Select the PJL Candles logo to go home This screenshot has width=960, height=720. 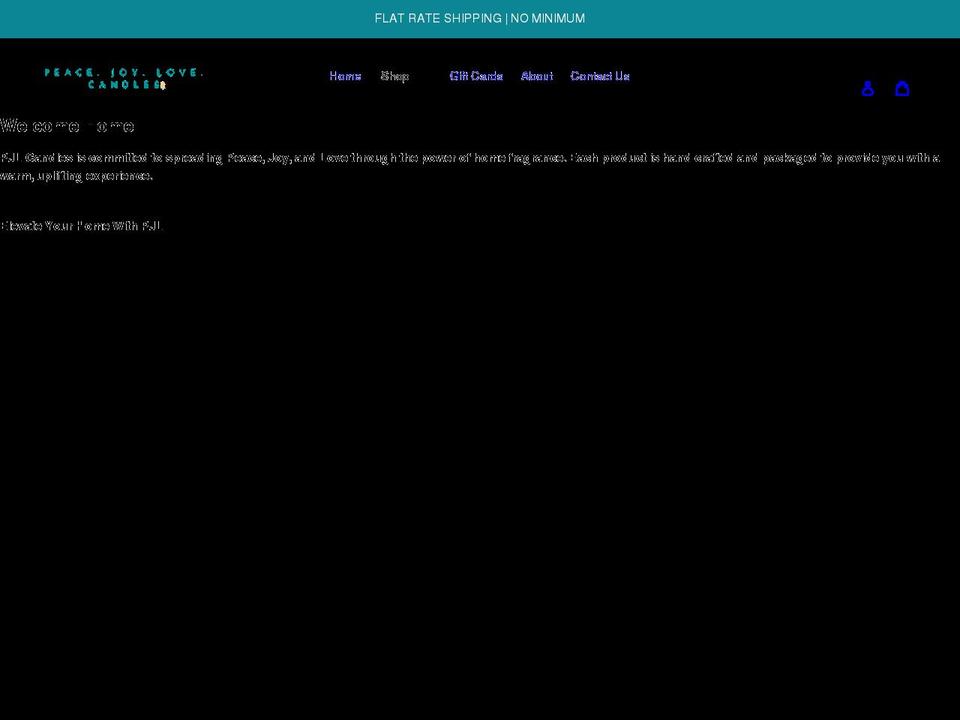124,79
